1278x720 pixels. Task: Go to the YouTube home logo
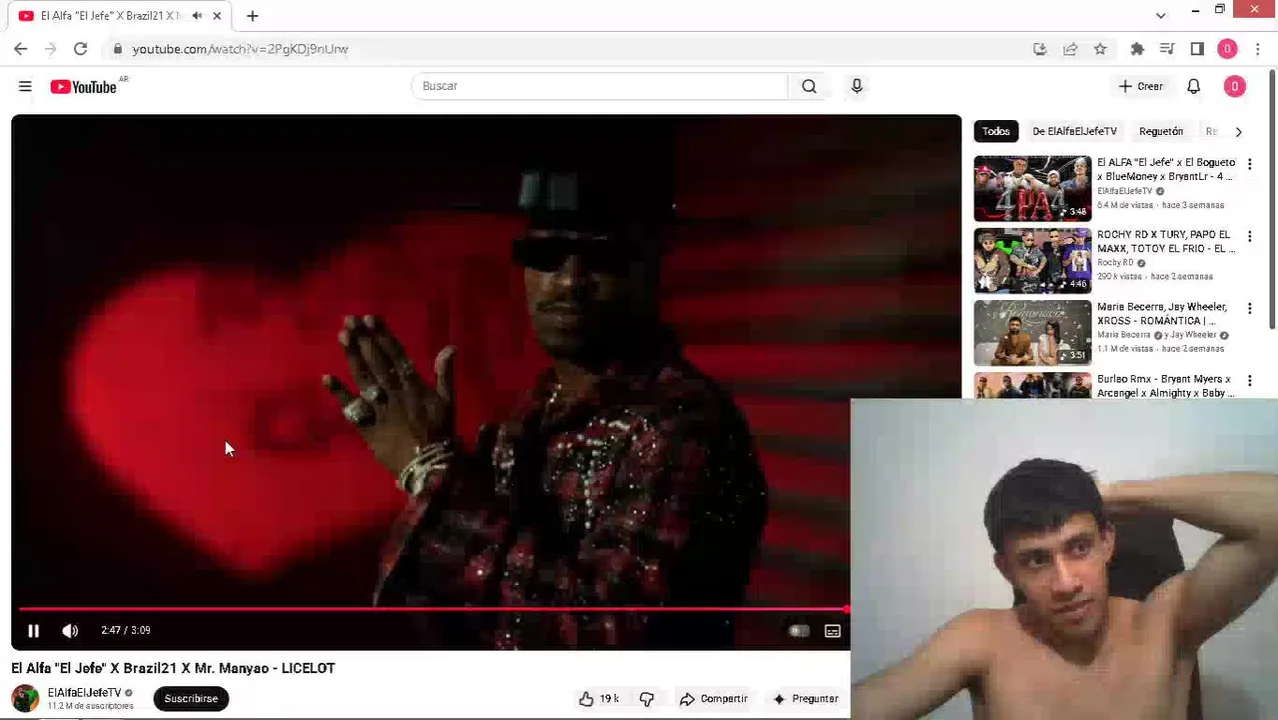tap(84, 87)
